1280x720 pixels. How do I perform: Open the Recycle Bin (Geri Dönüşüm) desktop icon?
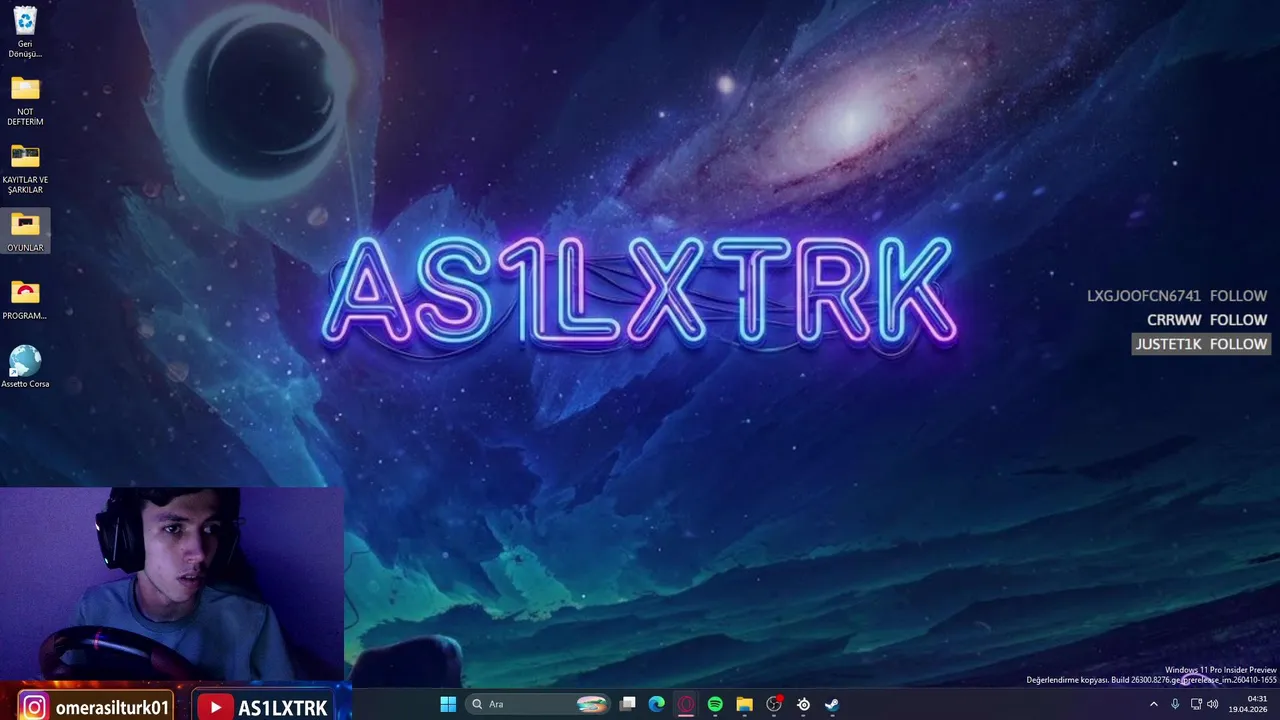tap(25, 32)
